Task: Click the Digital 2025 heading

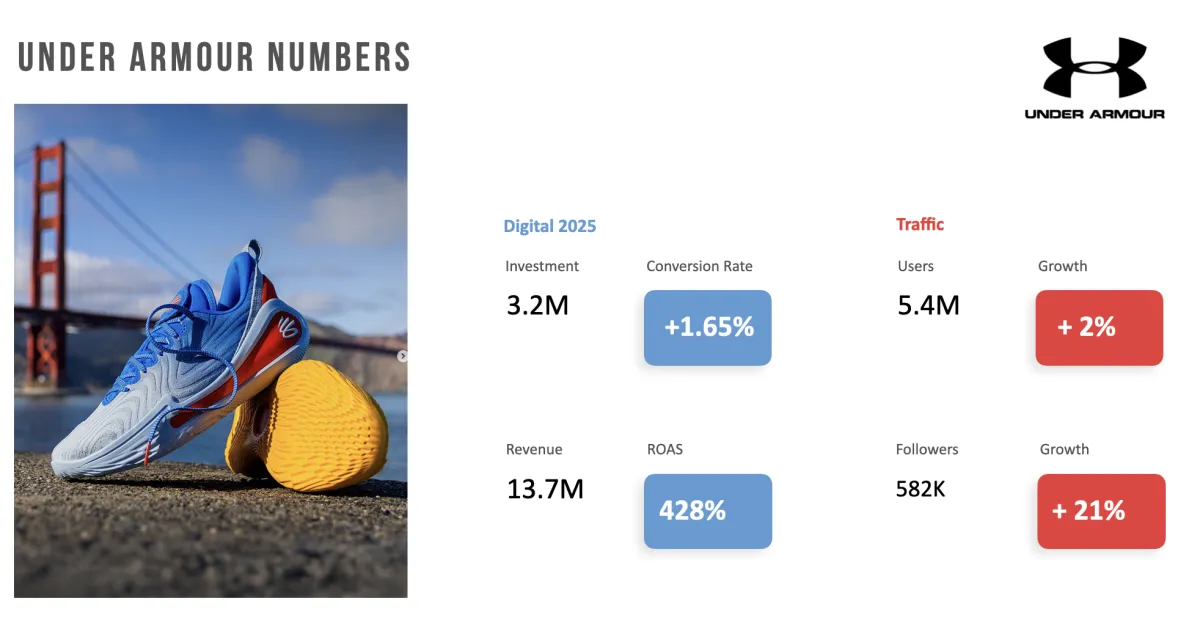Action: 549,226
